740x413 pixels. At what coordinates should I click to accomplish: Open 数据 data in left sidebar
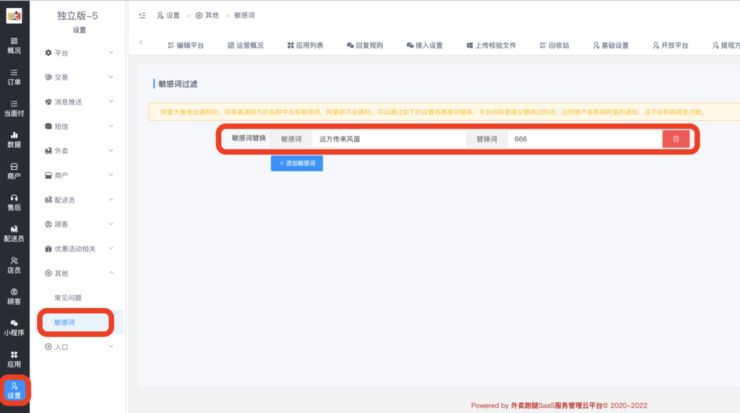14,140
